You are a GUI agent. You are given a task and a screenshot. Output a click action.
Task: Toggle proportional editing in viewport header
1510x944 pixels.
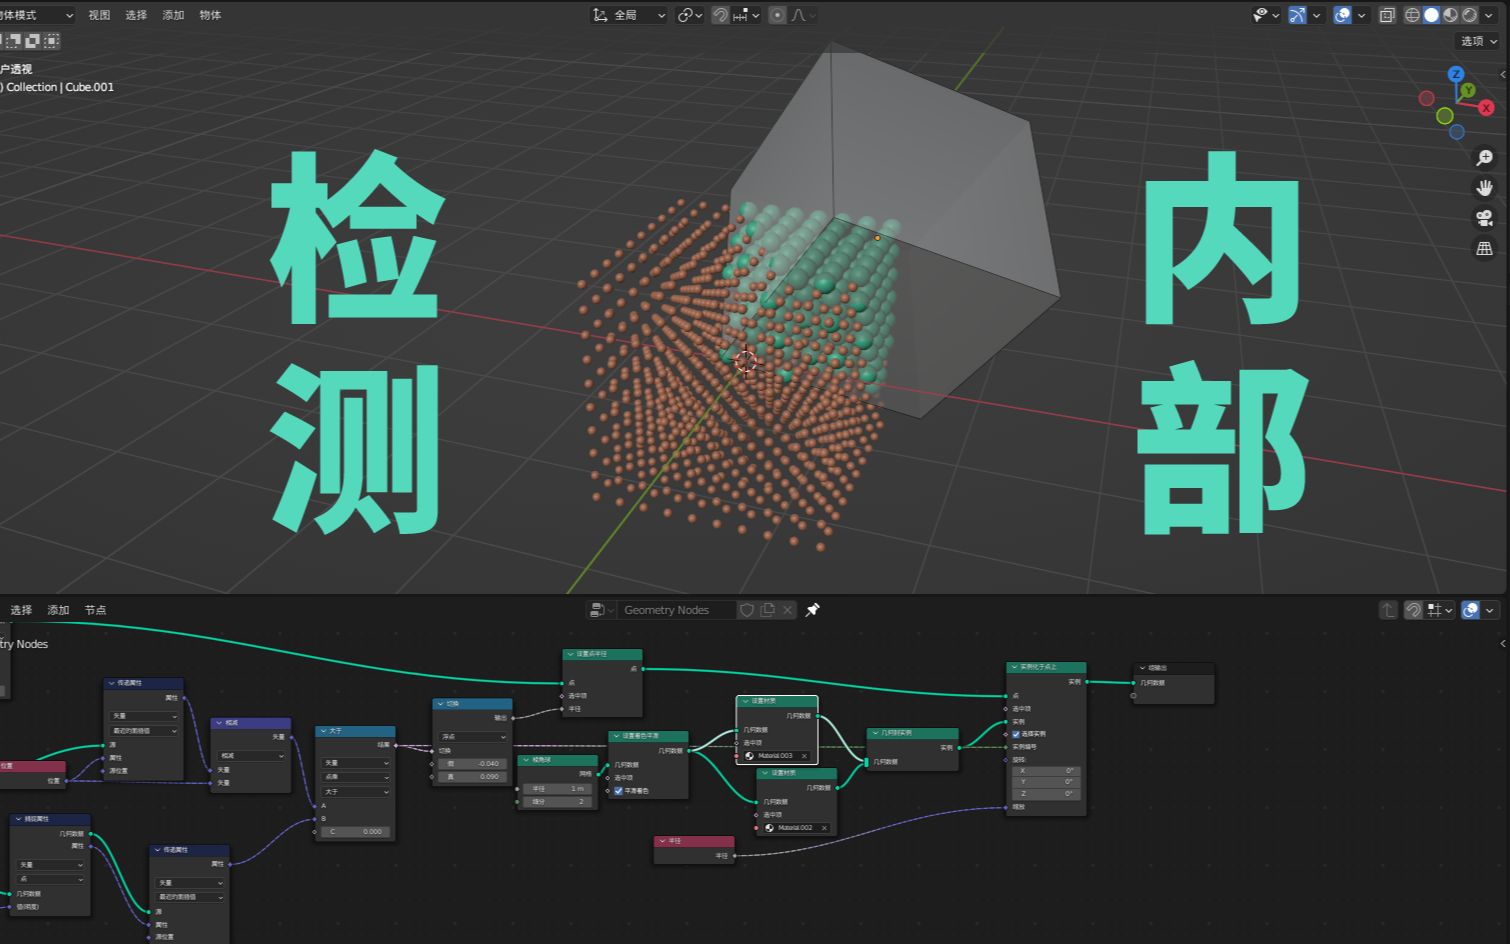[x=778, y=15]
